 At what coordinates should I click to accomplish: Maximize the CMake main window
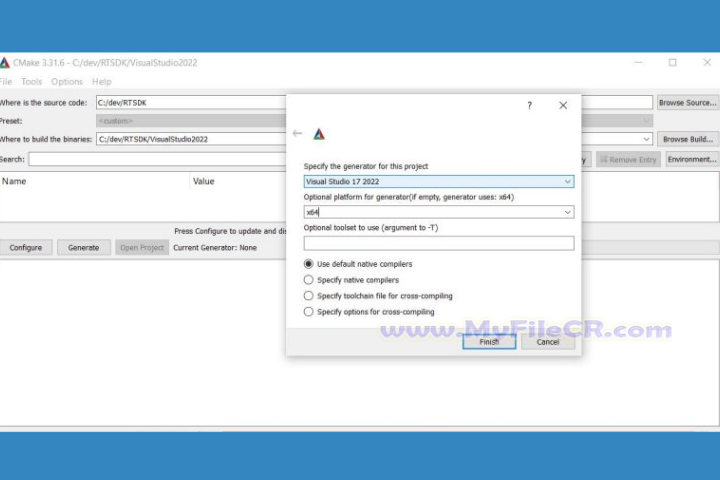[x=672, y=62]
